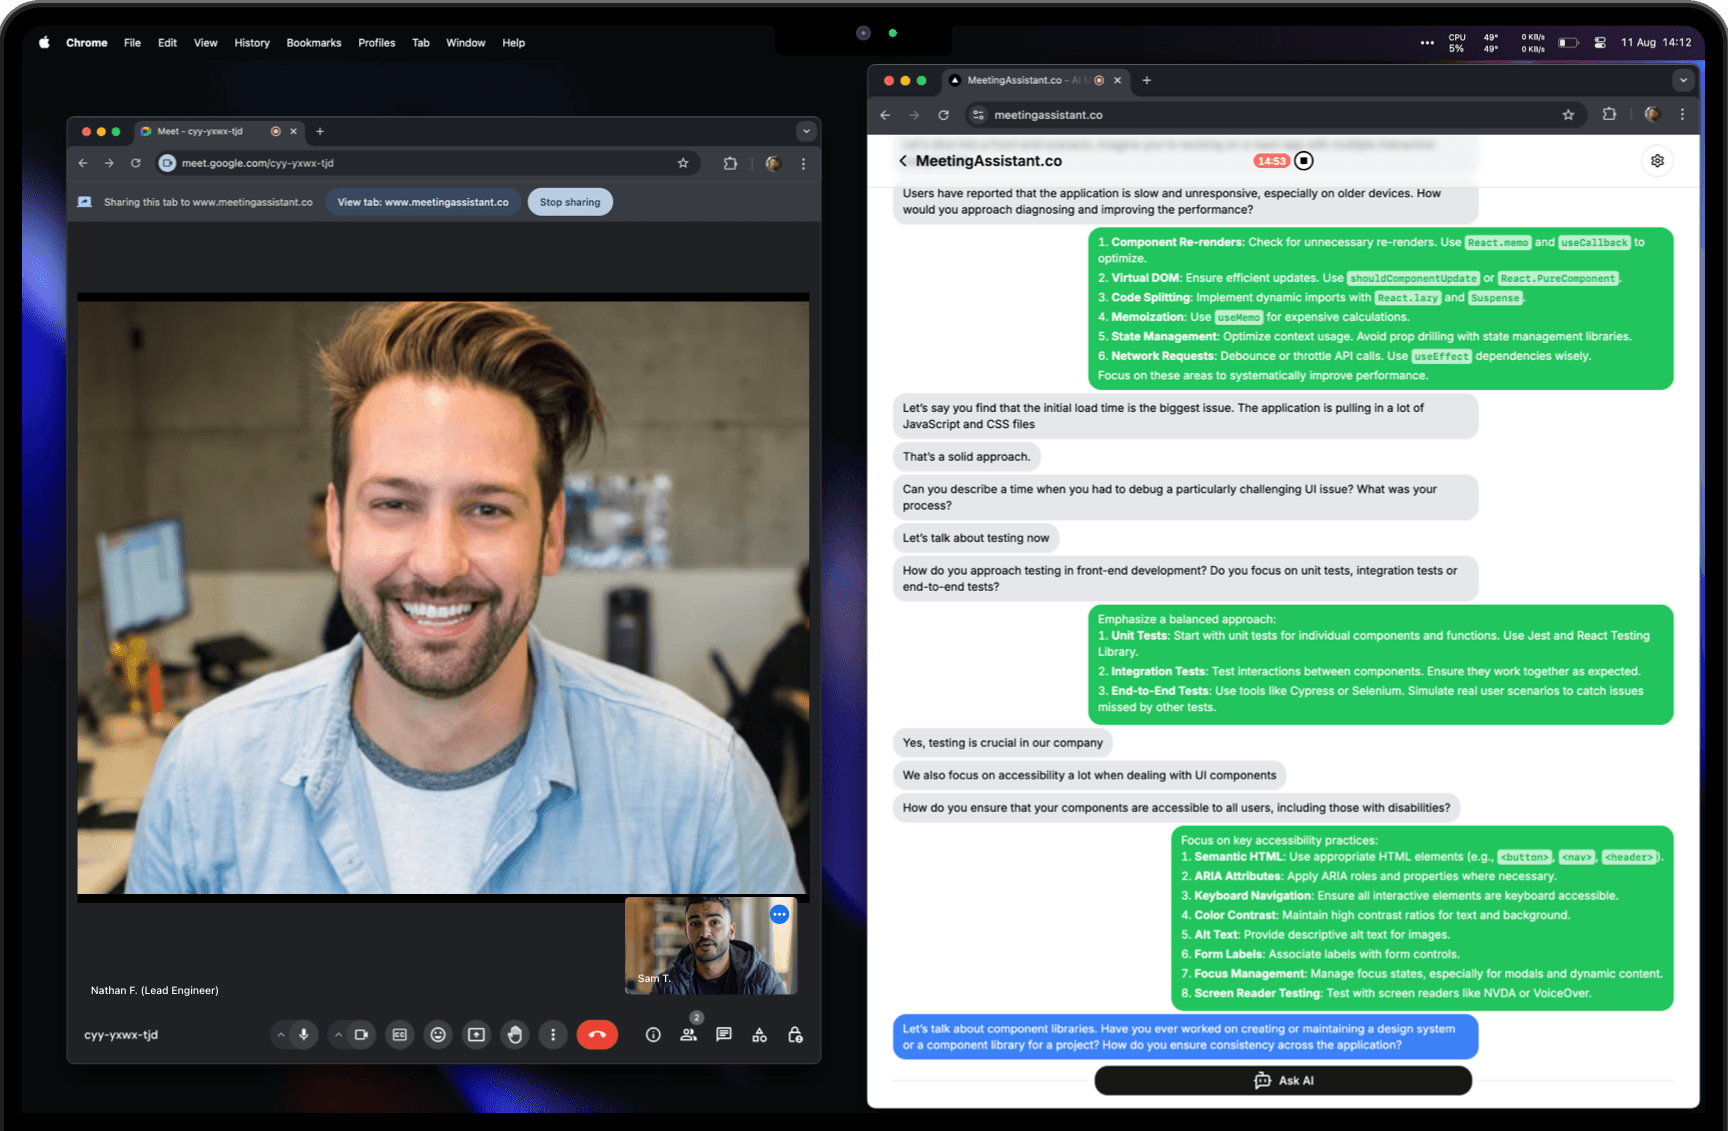Click the three-dots menu bar overflow

(x=1427, y=43)
